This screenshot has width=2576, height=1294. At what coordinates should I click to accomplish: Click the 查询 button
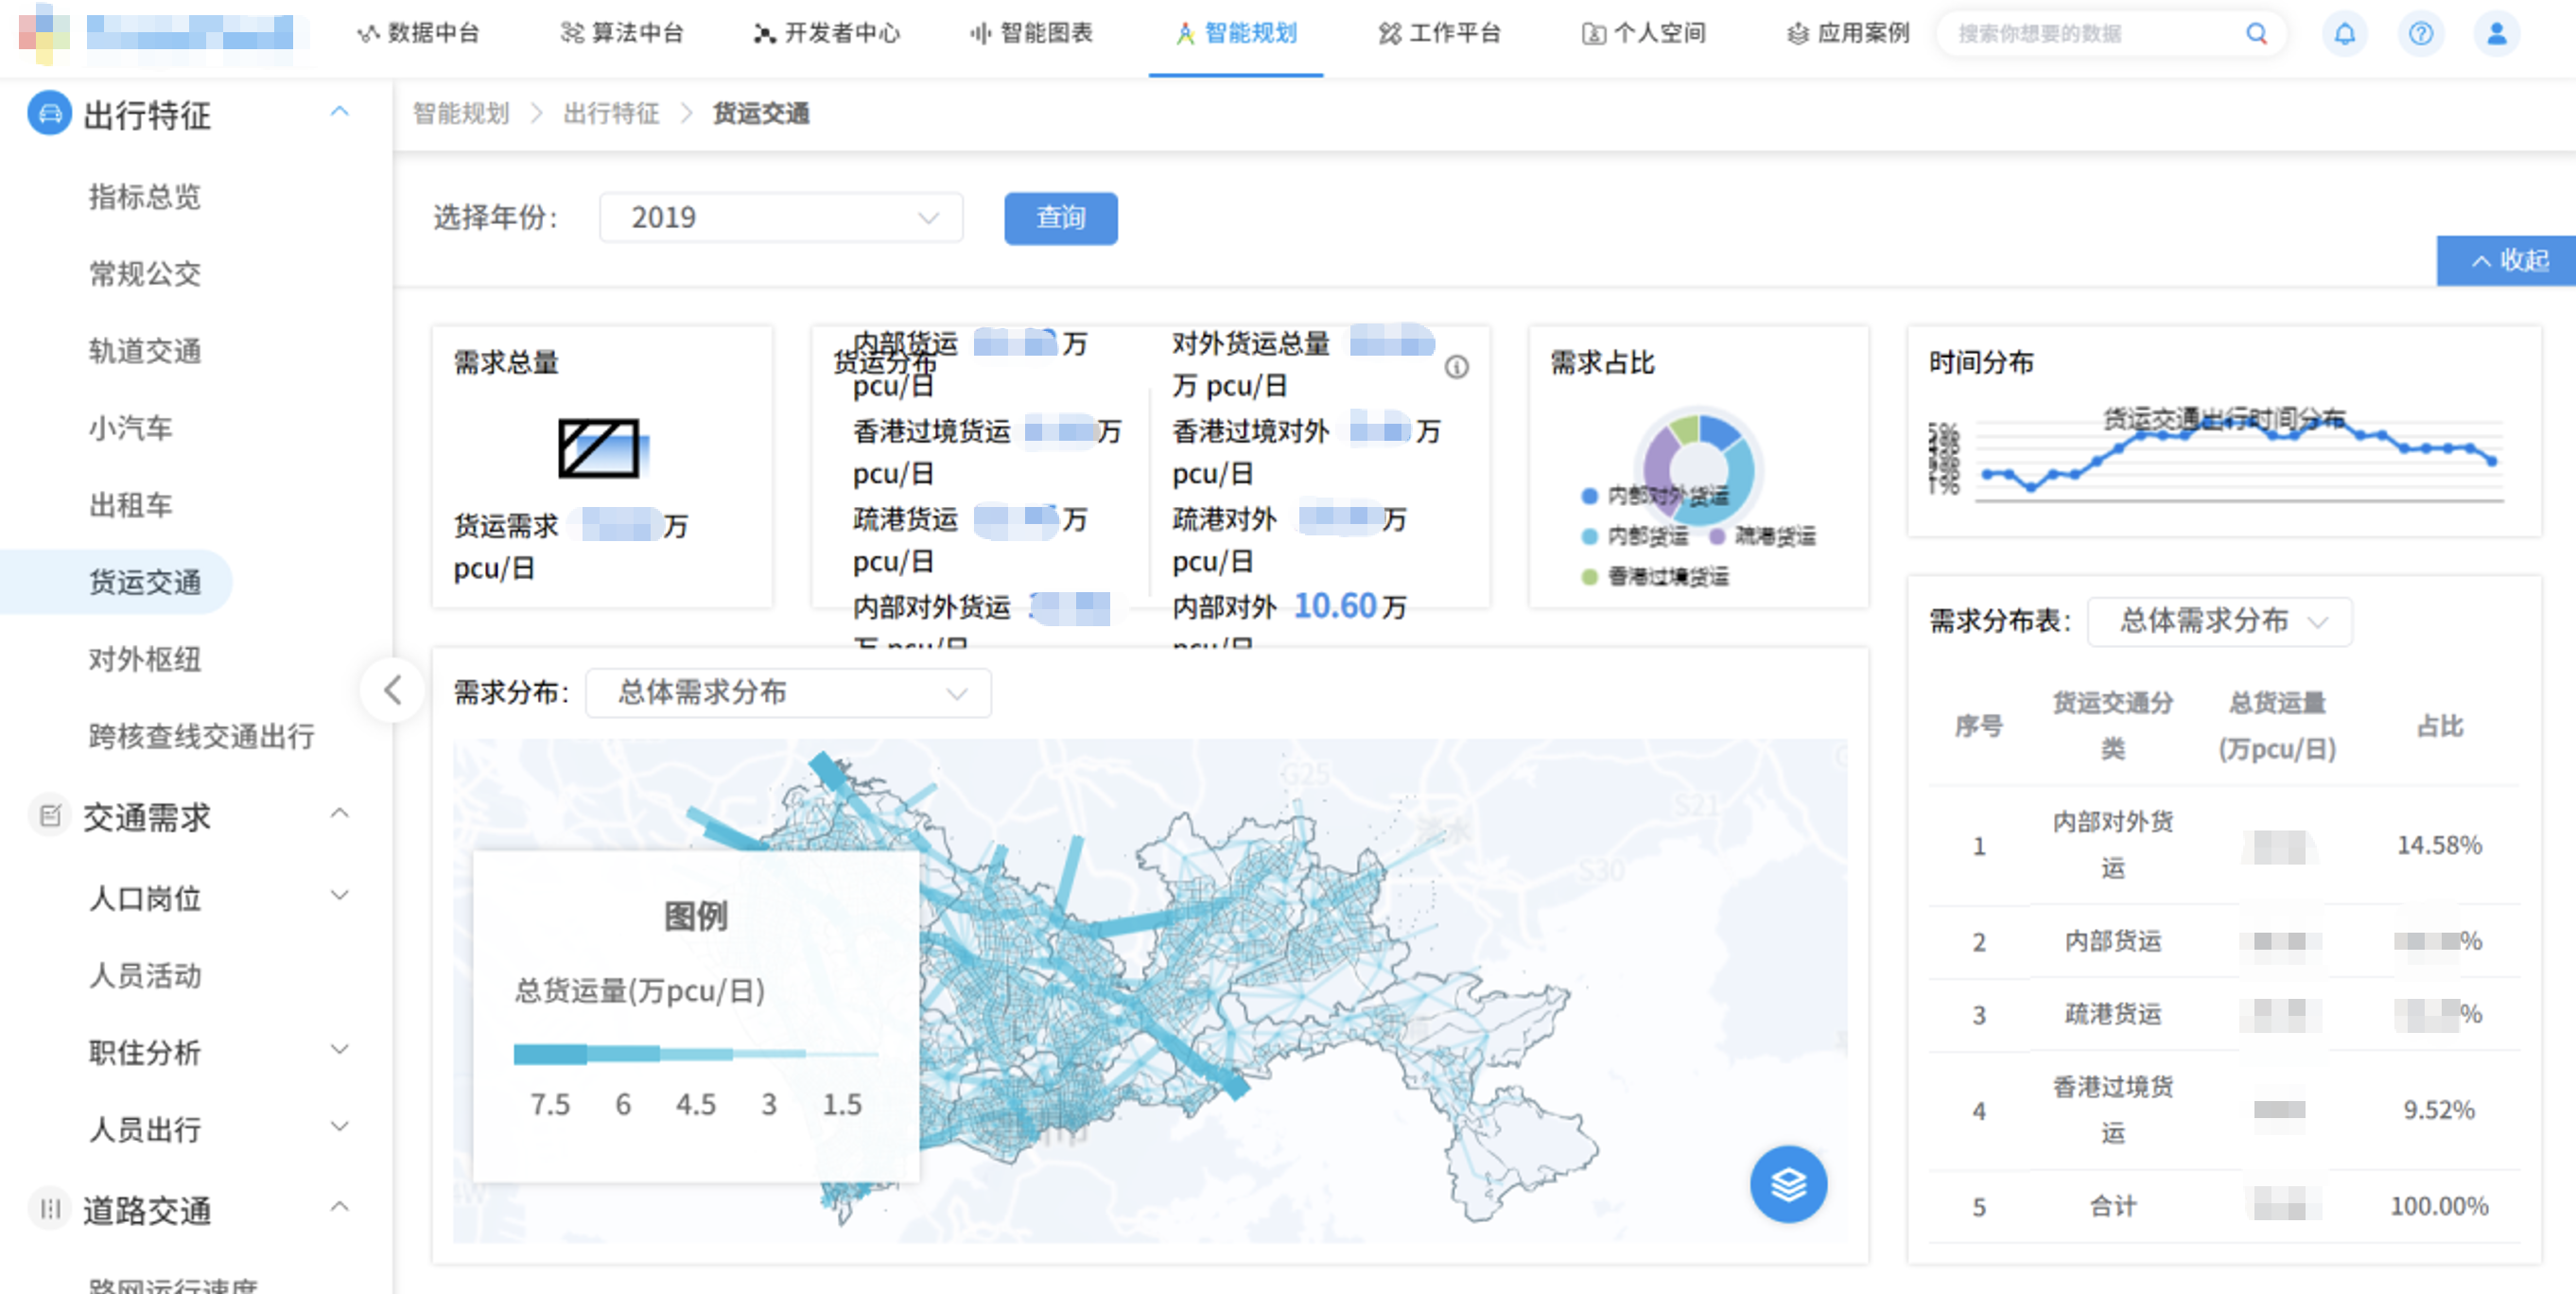click(1061, 218)
